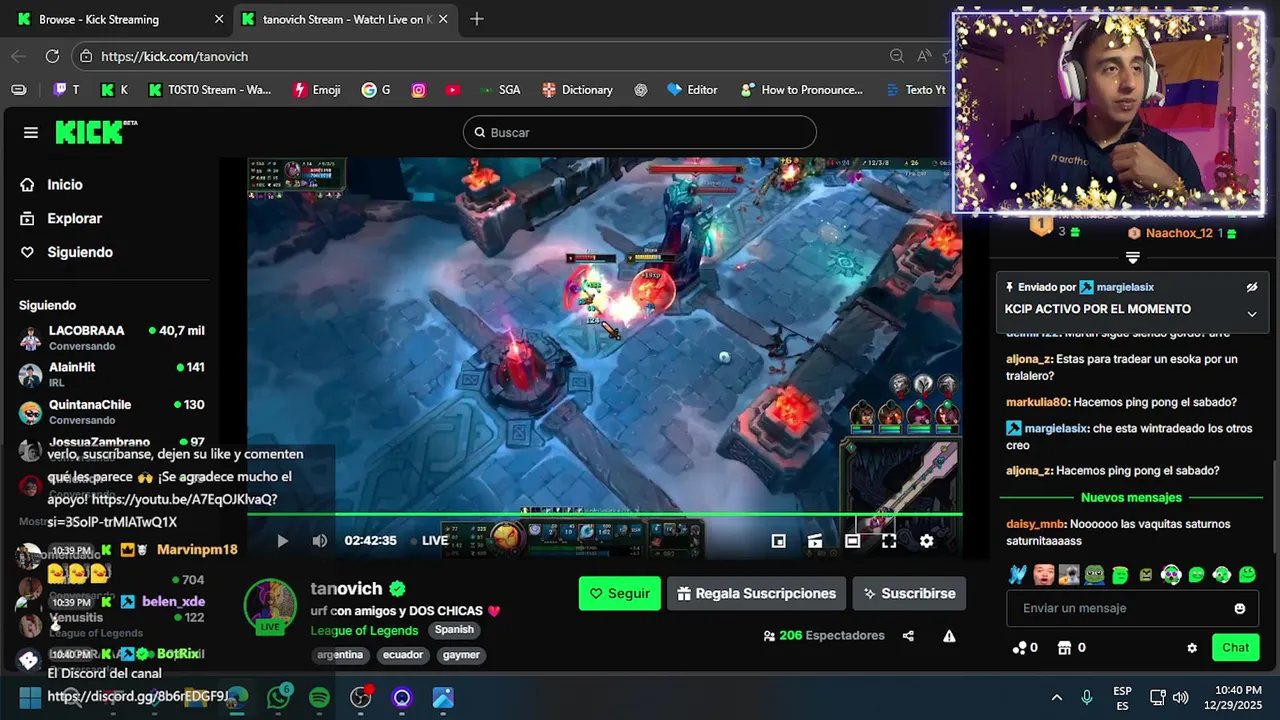The height and width of the screenshot is (720, 1280).
Task: Open Spotify from the taskbar
Action: pos(319,697)
